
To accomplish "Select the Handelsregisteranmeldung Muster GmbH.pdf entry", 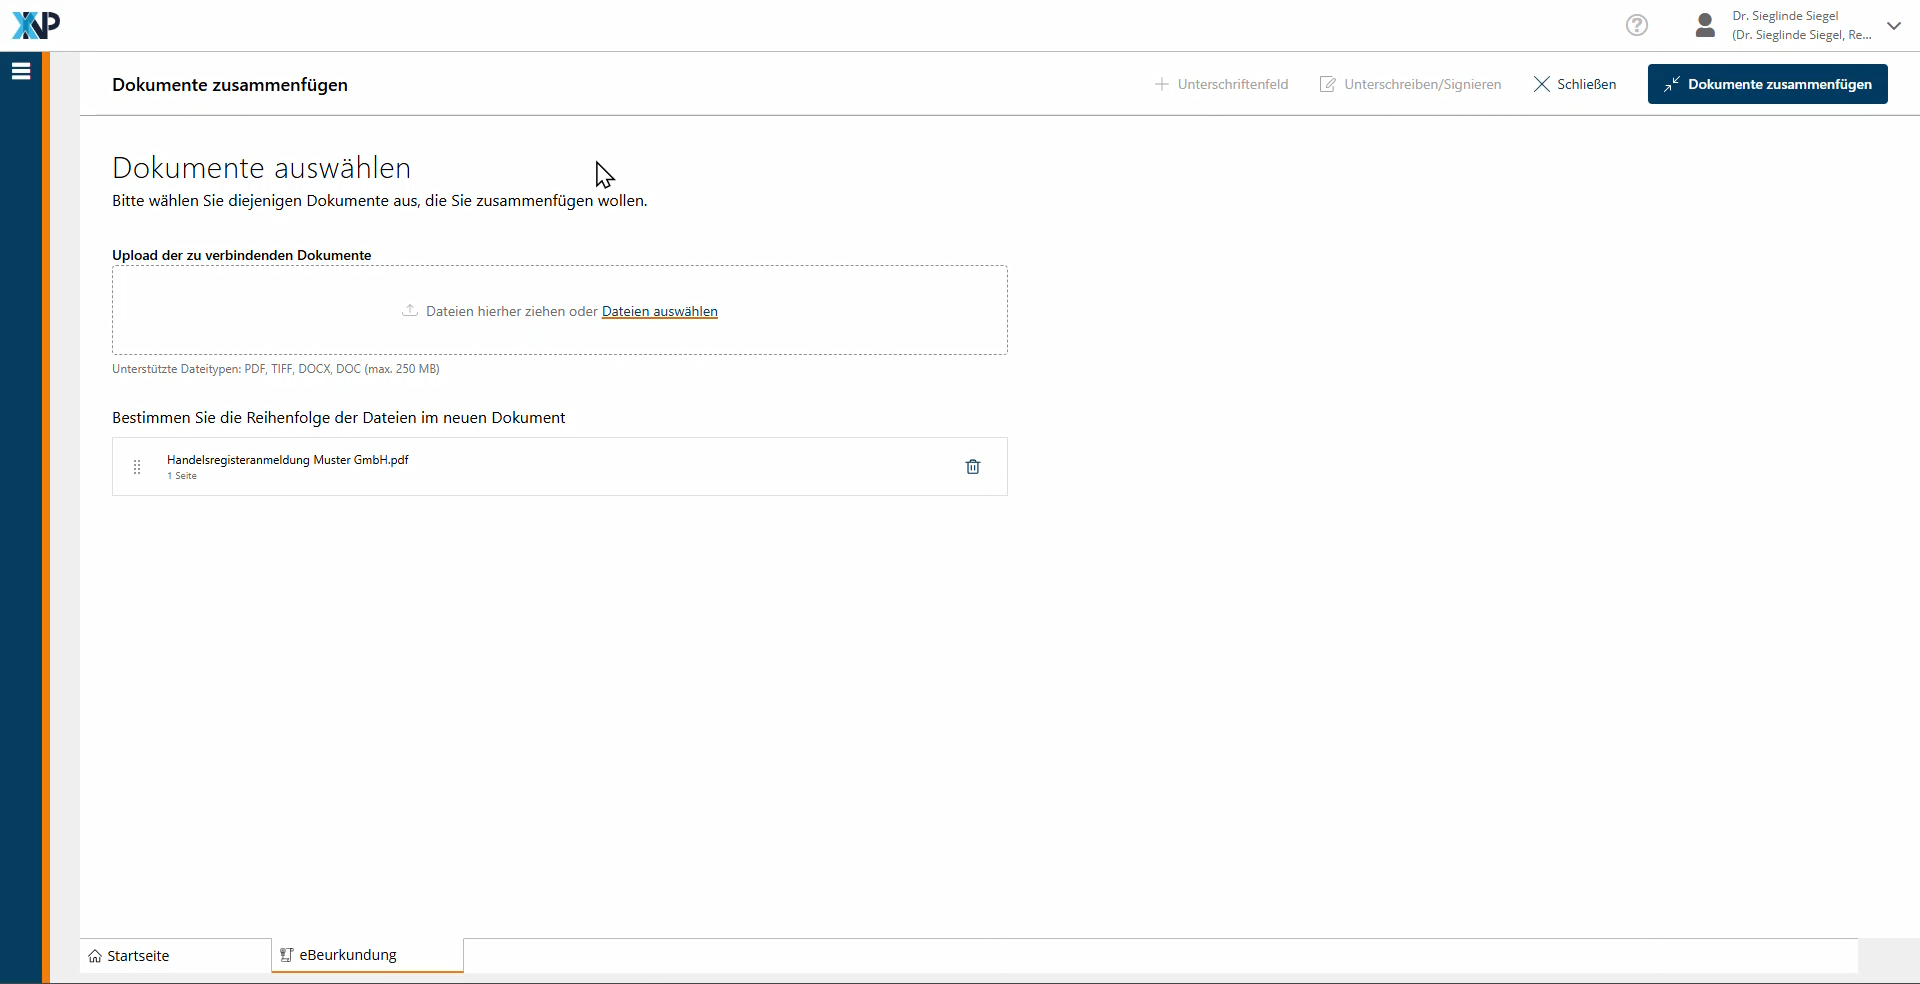I will point(288,460).
